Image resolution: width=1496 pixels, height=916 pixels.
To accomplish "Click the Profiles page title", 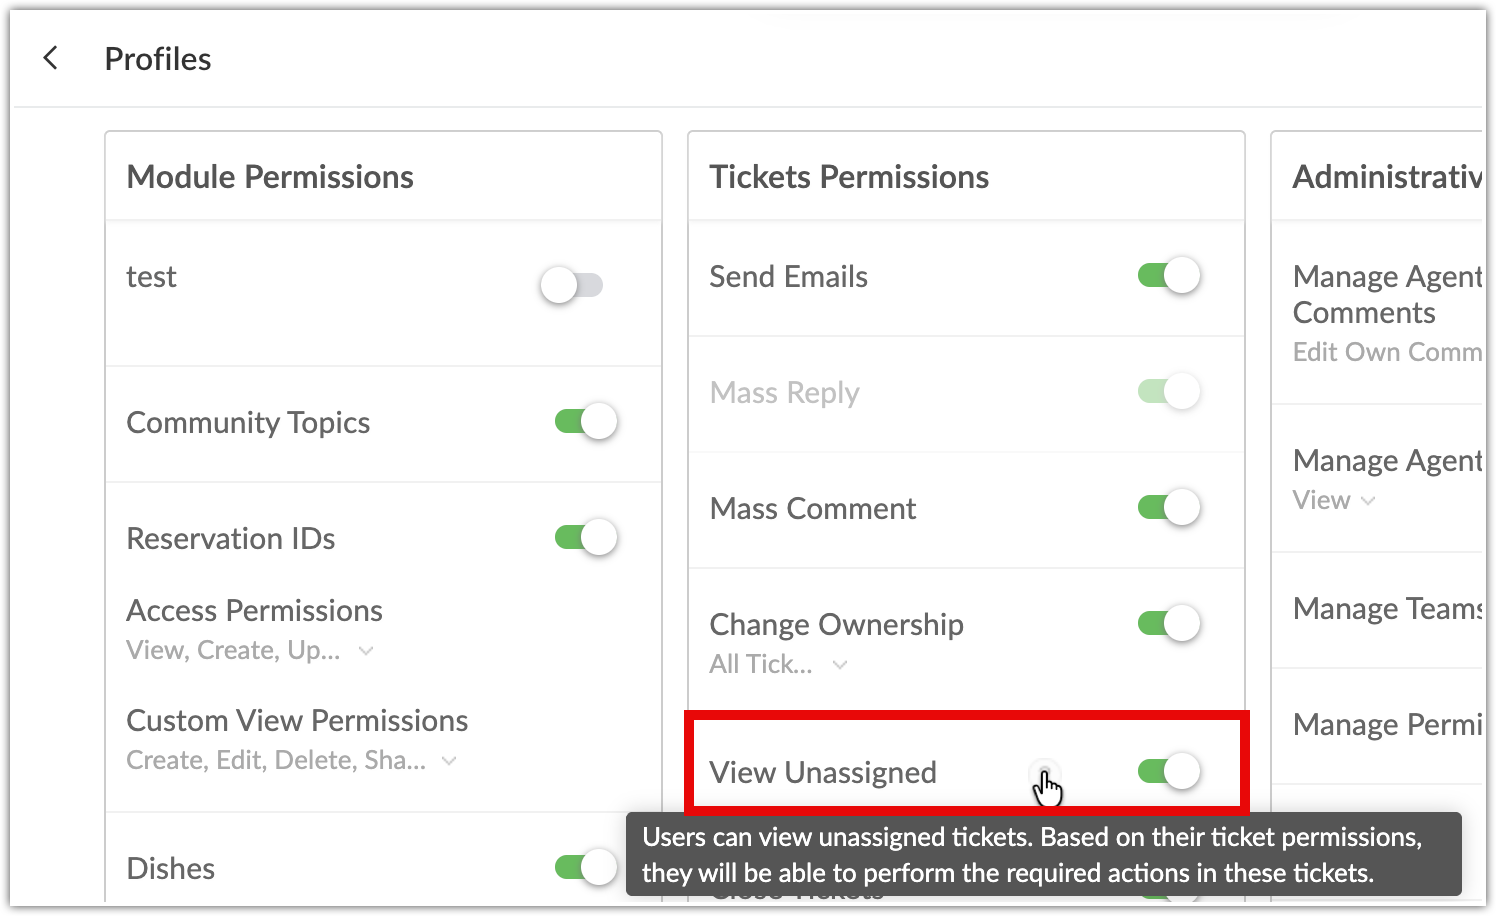I will (x=158, y=59).
